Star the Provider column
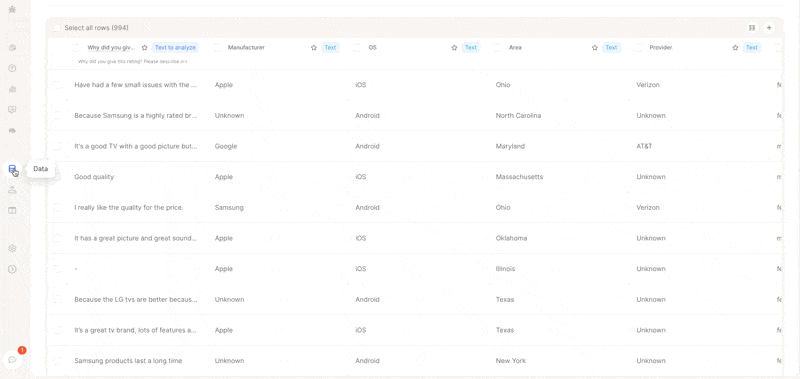This screenshot has height=379, width=800. tap(735, 47)
